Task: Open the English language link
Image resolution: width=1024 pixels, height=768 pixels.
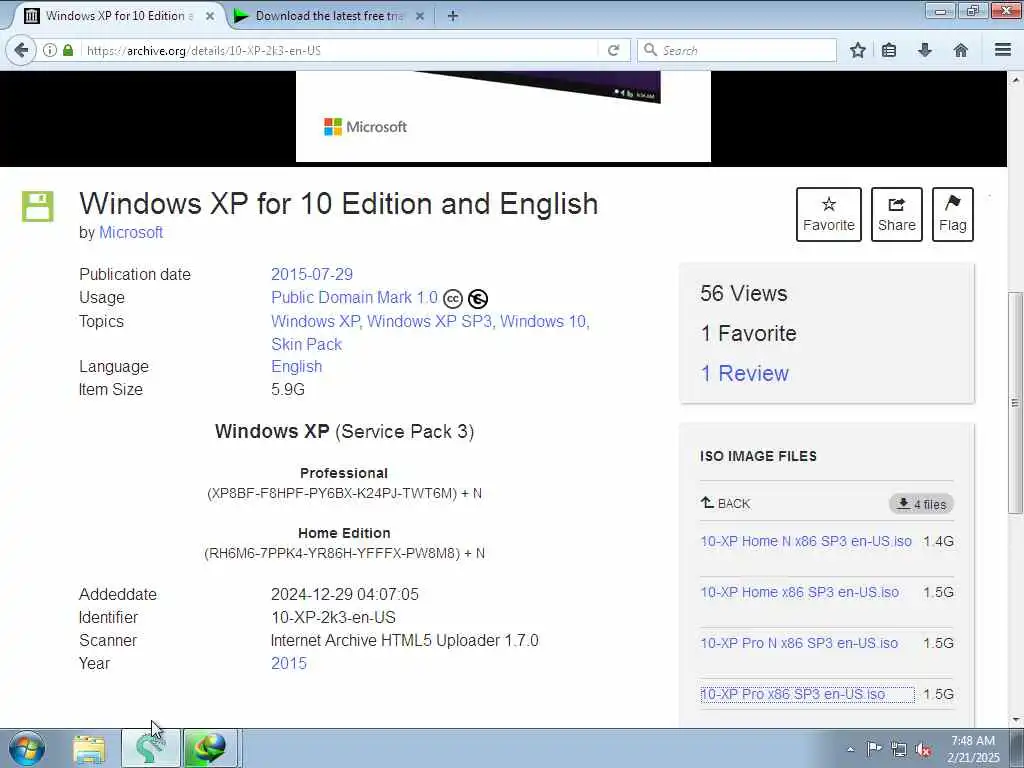Action: (296, 366)
